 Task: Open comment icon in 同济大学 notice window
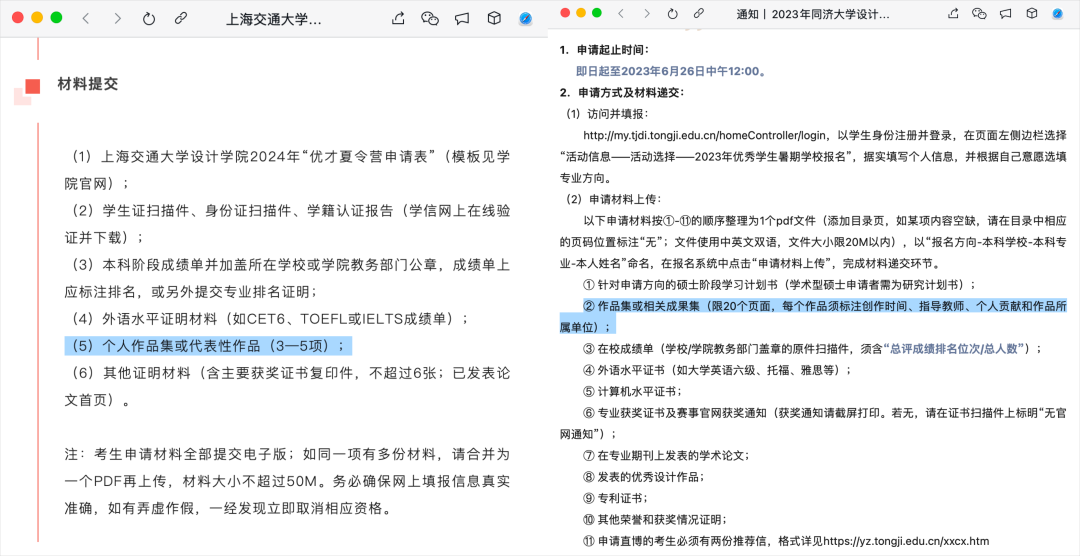1006,13
